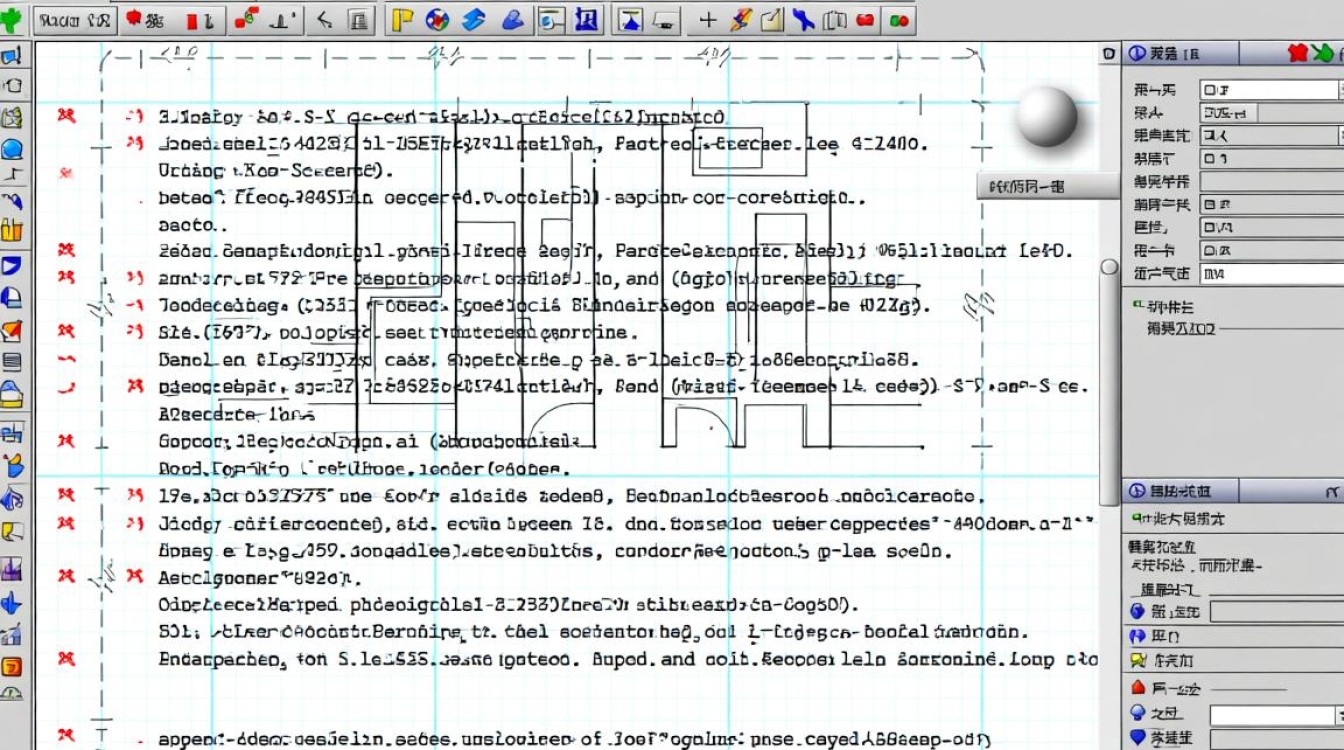Select the yellow flag toolbar icon
Image resolution: width=1344 pixels, height=750 pixels.
pos(402,20)
